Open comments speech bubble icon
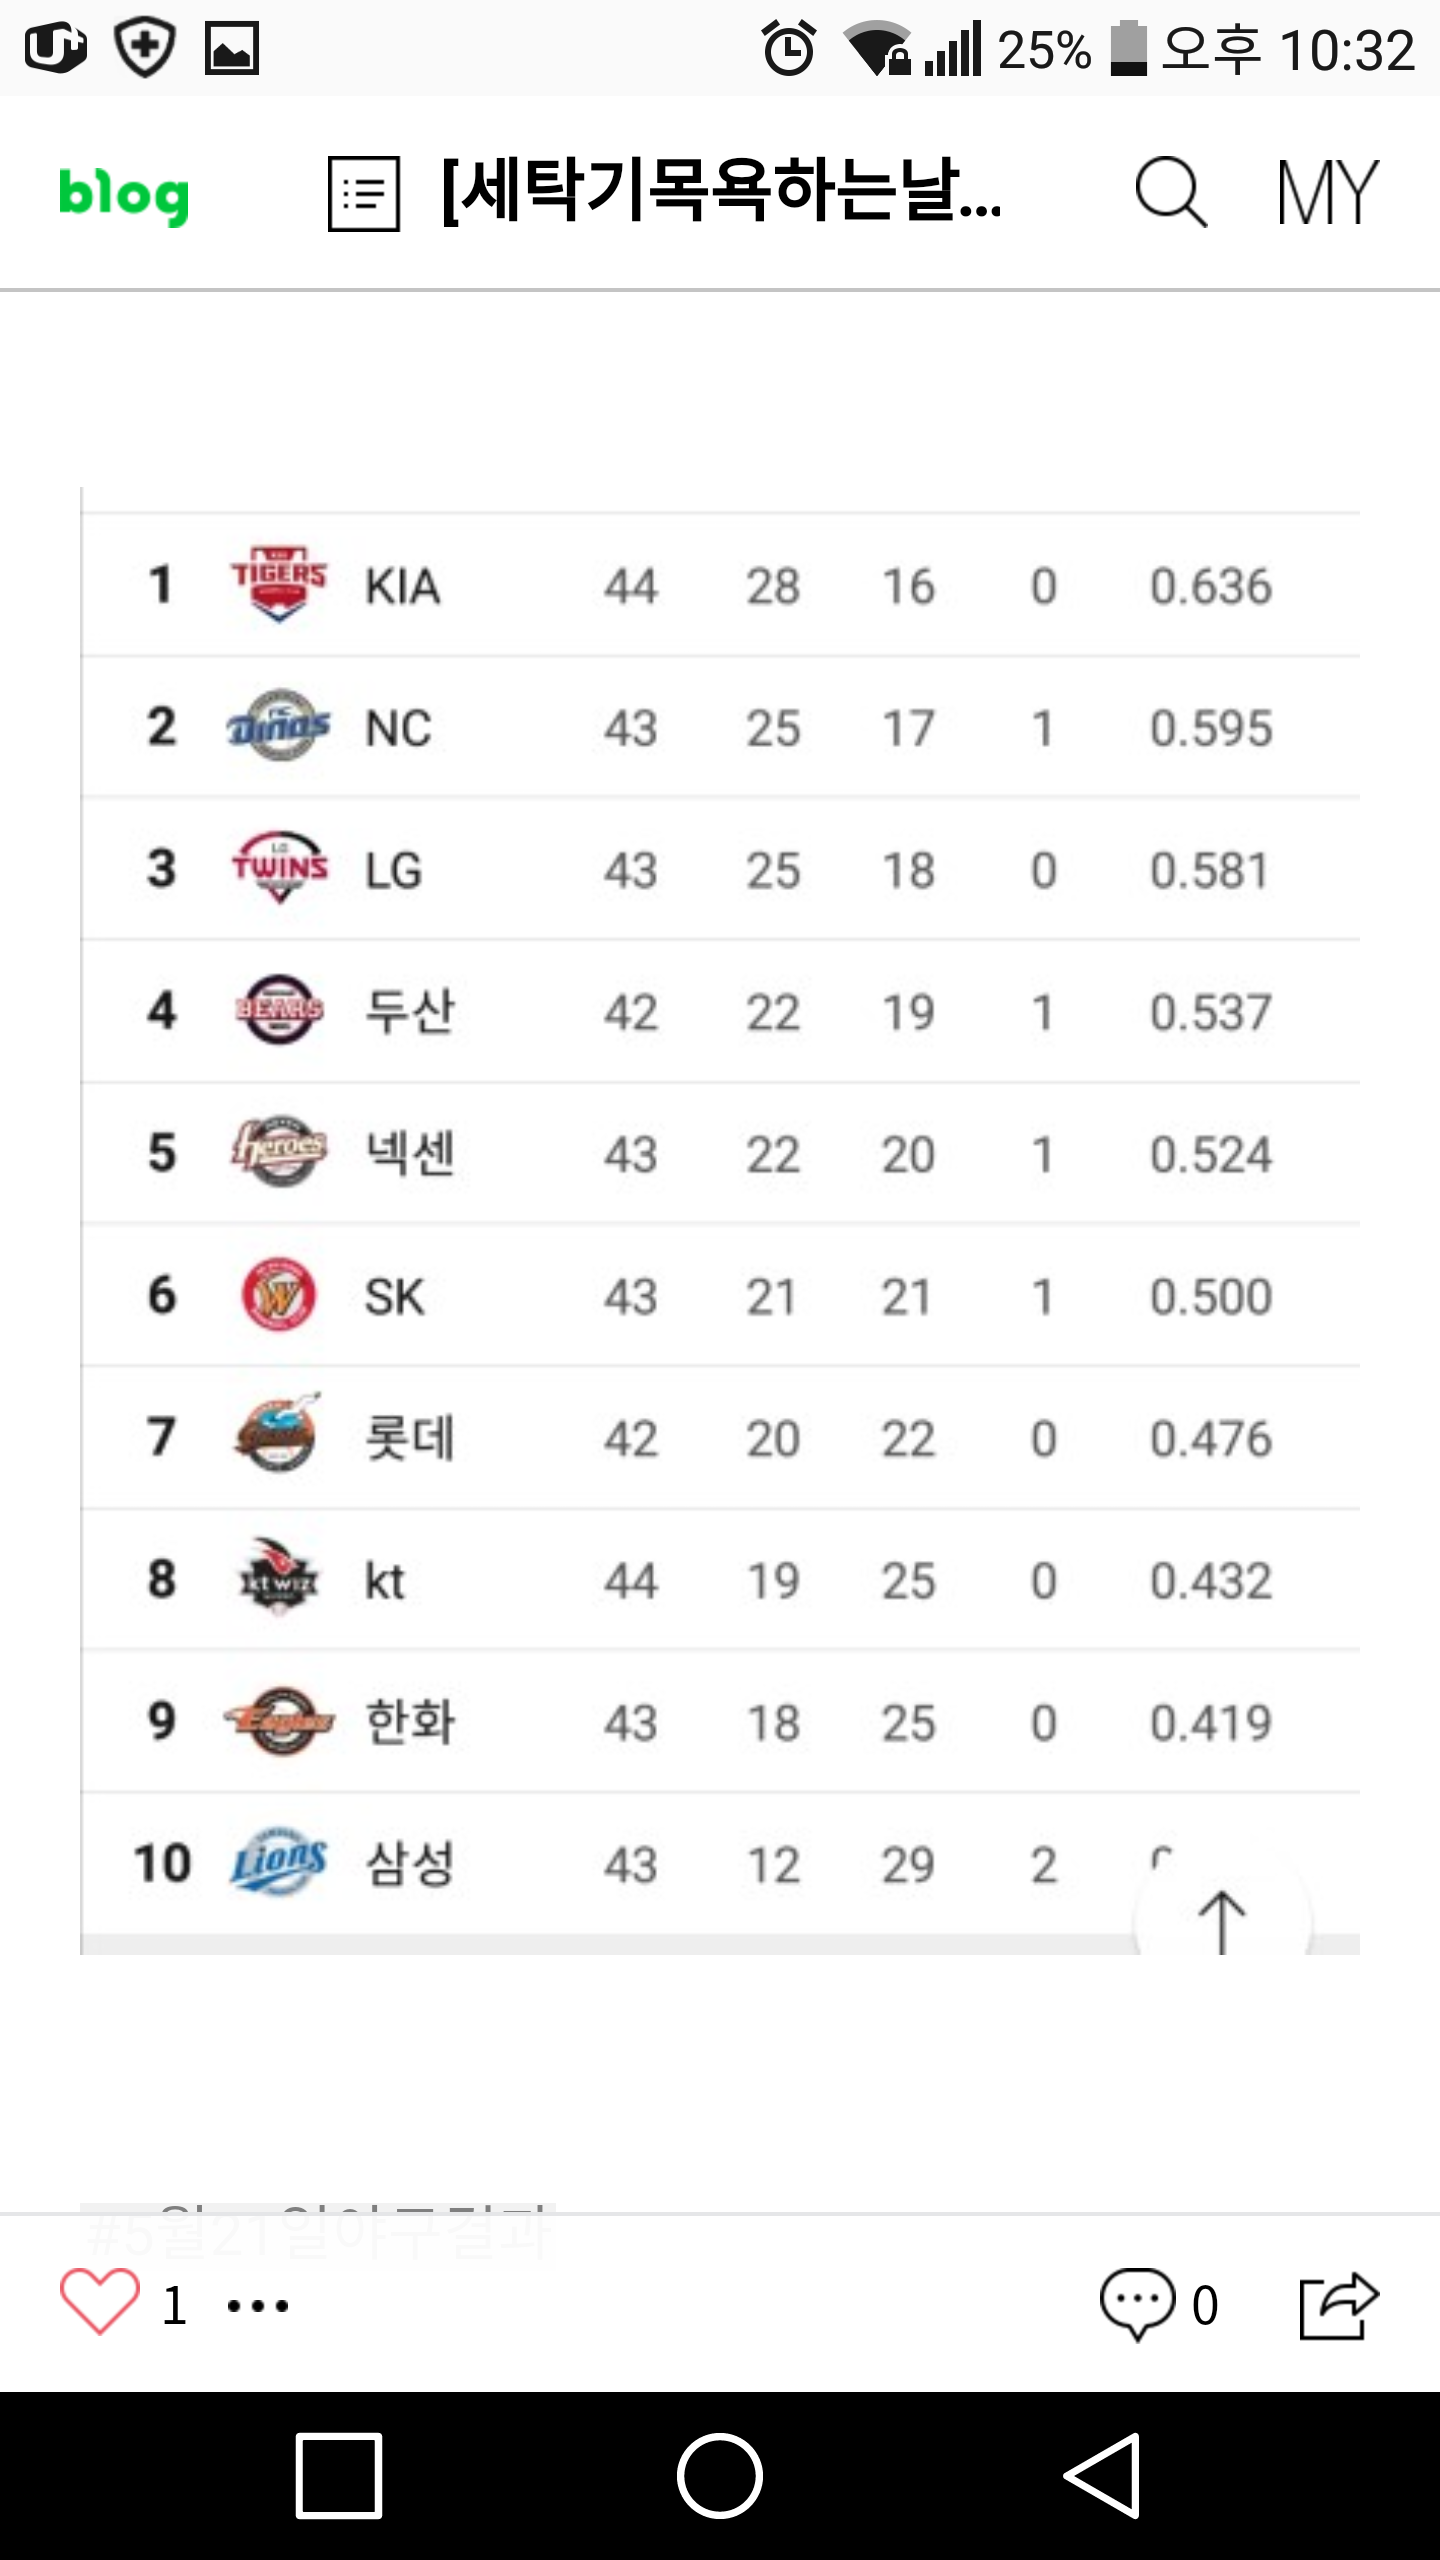The image size is (1440, 2560). coord(1138,2304)
